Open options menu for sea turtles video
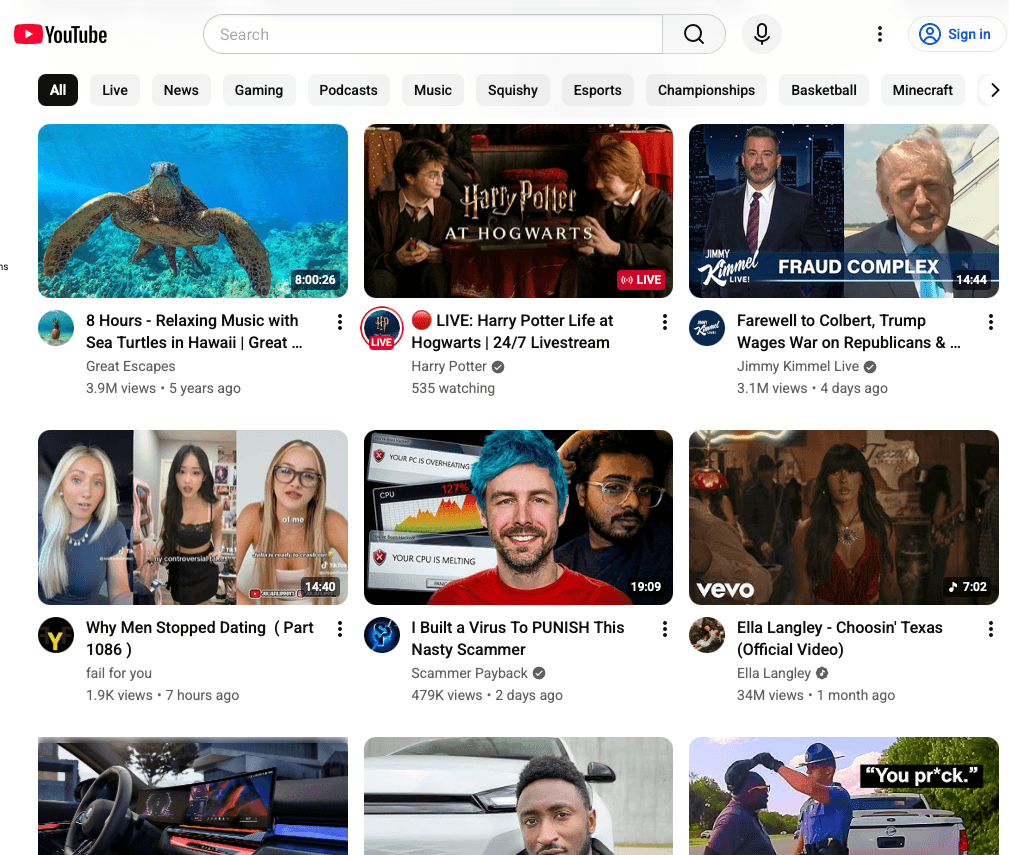 [340, 322]
